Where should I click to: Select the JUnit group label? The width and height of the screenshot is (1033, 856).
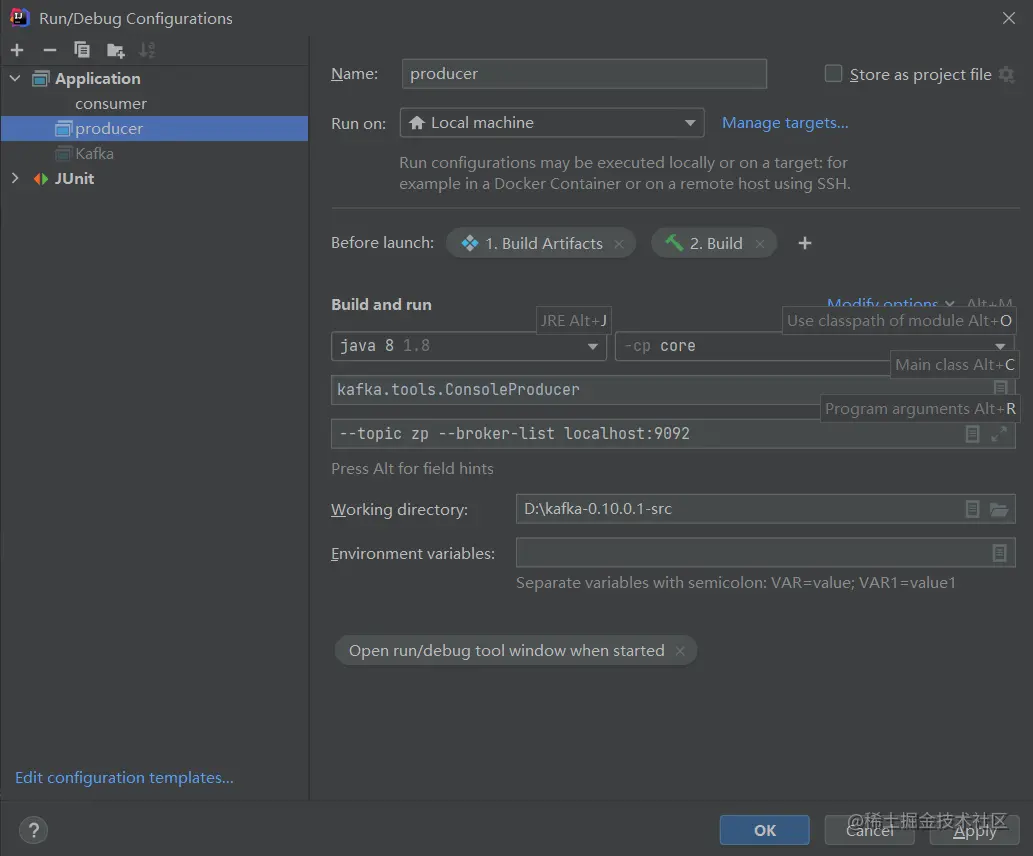[x=74, y=179]
